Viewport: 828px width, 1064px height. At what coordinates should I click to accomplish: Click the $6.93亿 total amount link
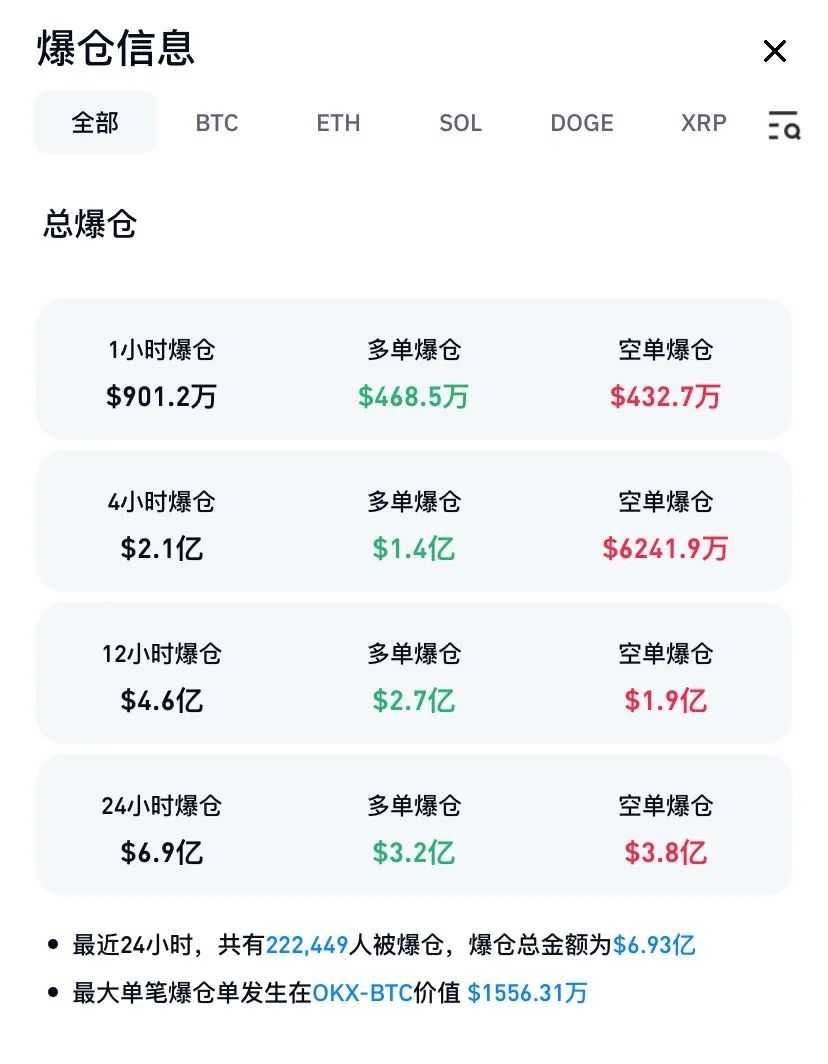[654, 944]
